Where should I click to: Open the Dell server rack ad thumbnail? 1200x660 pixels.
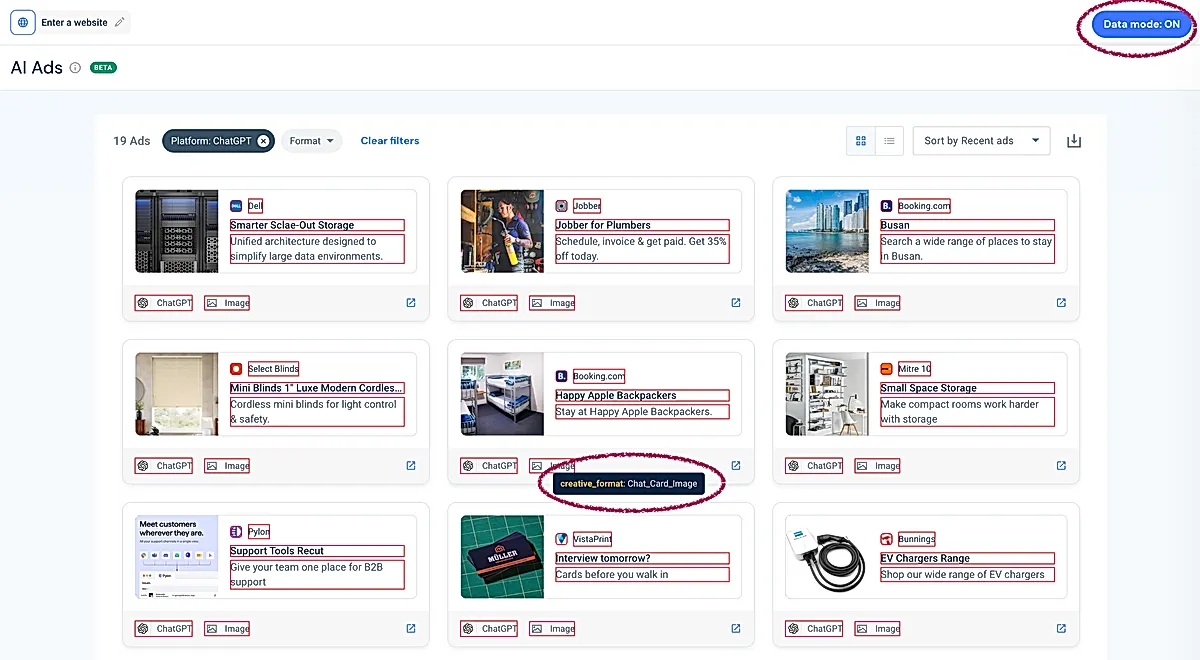click(177, 232)
